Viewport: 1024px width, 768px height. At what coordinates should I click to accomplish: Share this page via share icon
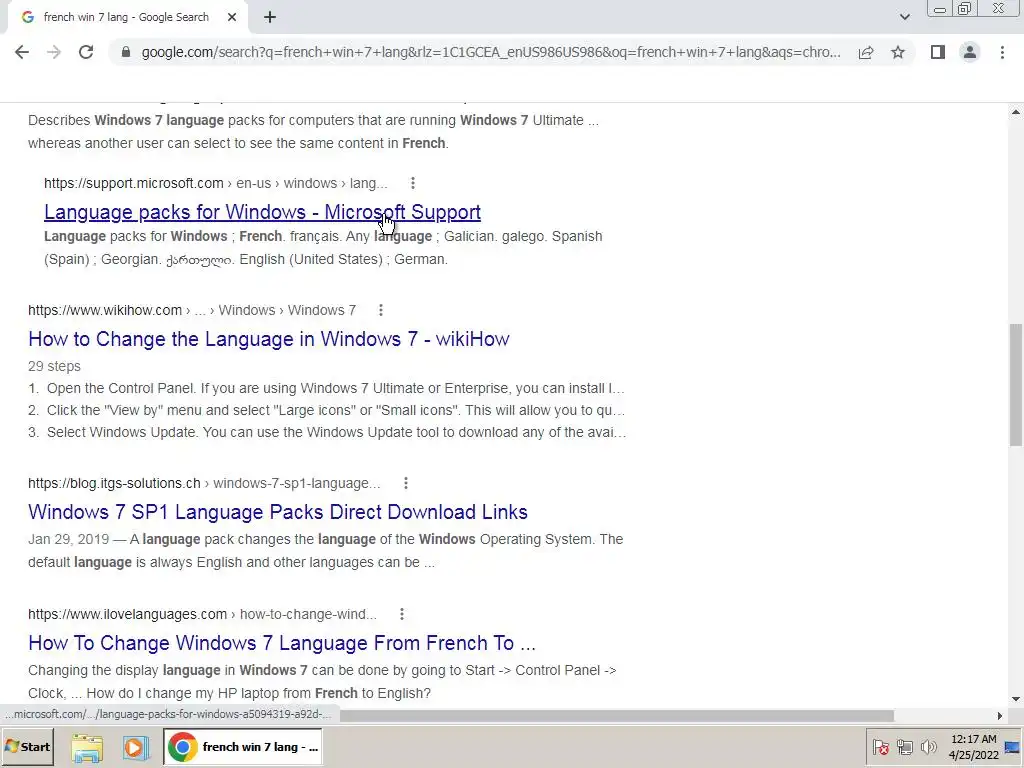point(866,52)
